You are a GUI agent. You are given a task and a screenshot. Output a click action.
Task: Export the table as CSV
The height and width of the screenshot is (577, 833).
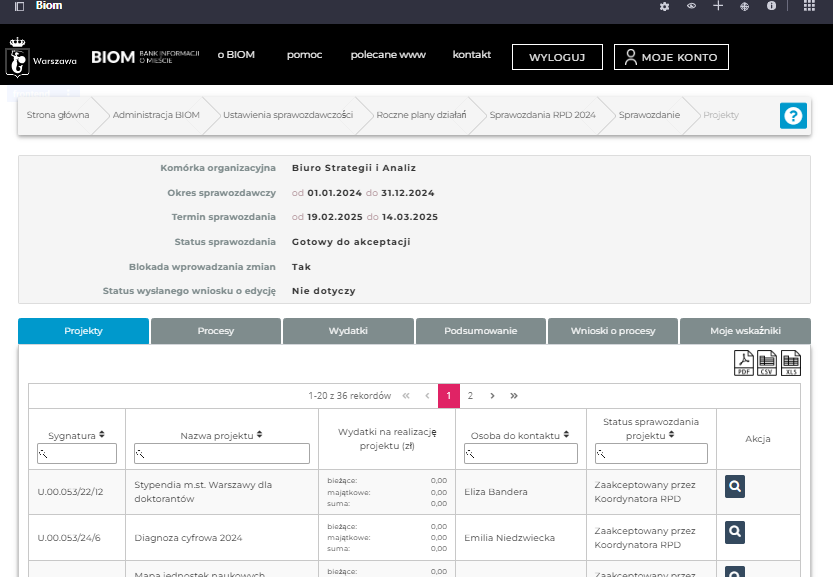click(767, 363)
